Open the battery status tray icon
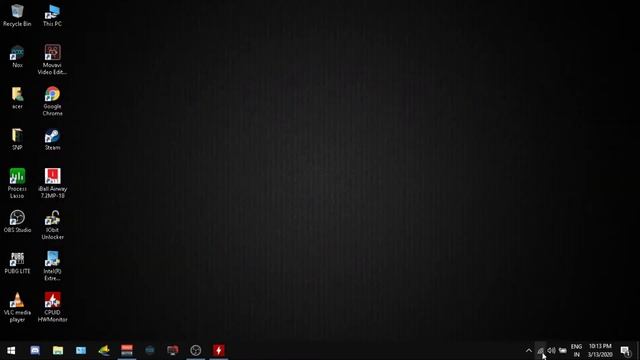Viewport: 640px width, 360px height. (563, 350)
